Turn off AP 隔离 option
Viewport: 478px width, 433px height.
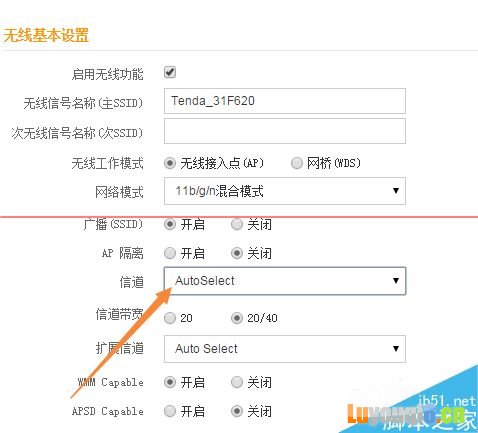[x=237, y=253]
